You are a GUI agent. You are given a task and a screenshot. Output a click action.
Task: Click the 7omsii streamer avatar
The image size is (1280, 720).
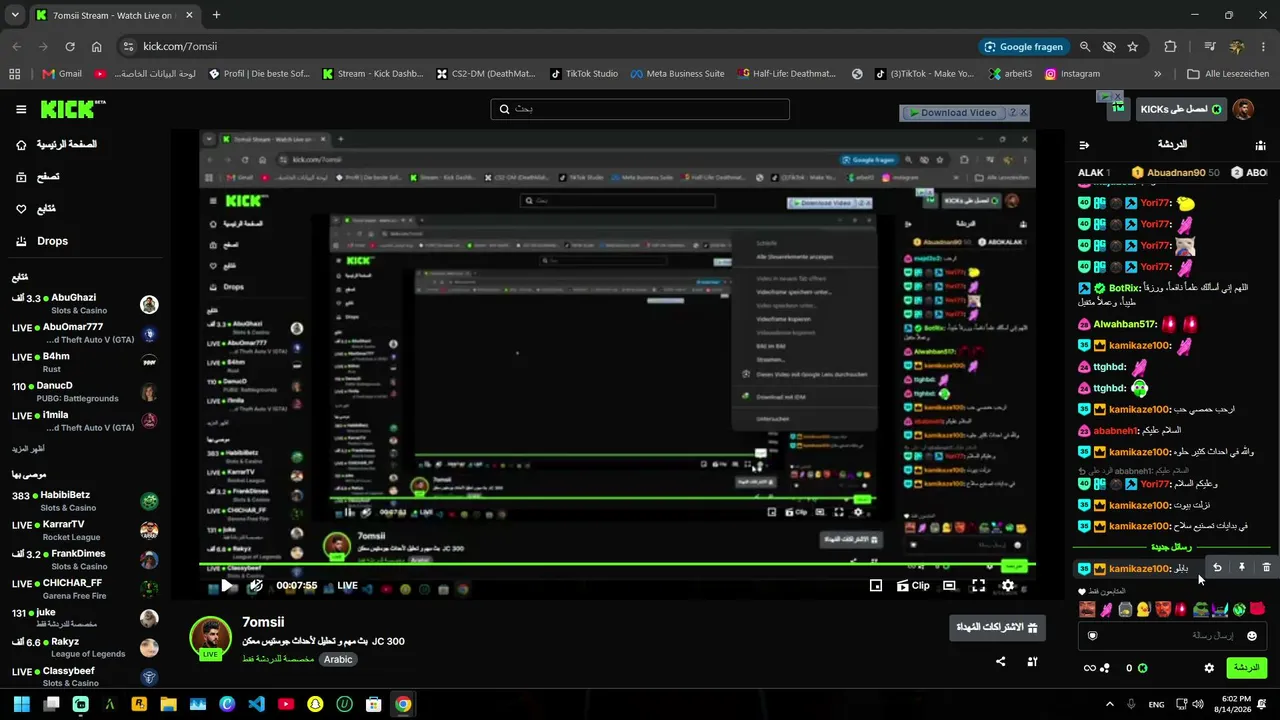(x=210, y=637)
